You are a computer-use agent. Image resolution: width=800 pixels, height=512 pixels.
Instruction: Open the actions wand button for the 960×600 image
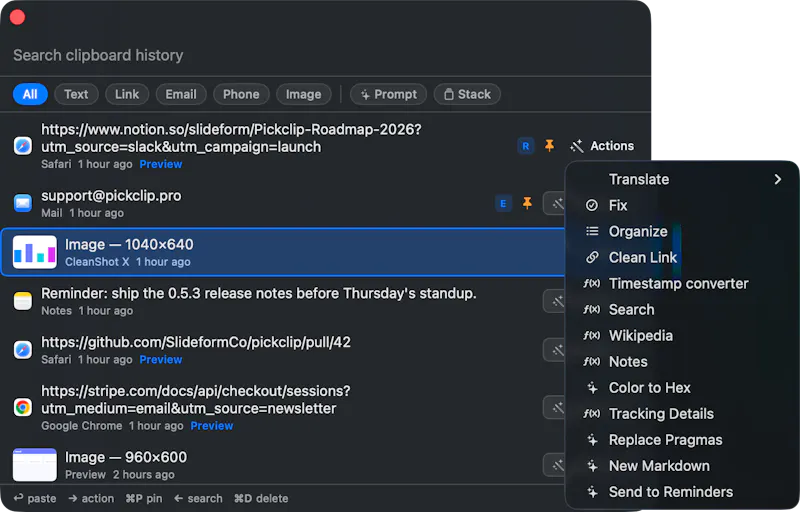[x=555, y=465]
